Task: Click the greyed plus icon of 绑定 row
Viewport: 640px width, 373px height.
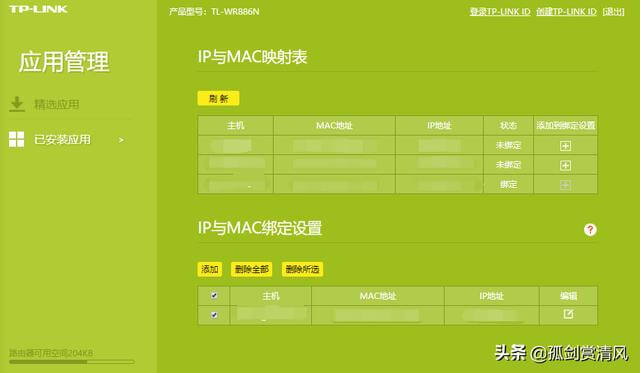Action: [565, 185]
